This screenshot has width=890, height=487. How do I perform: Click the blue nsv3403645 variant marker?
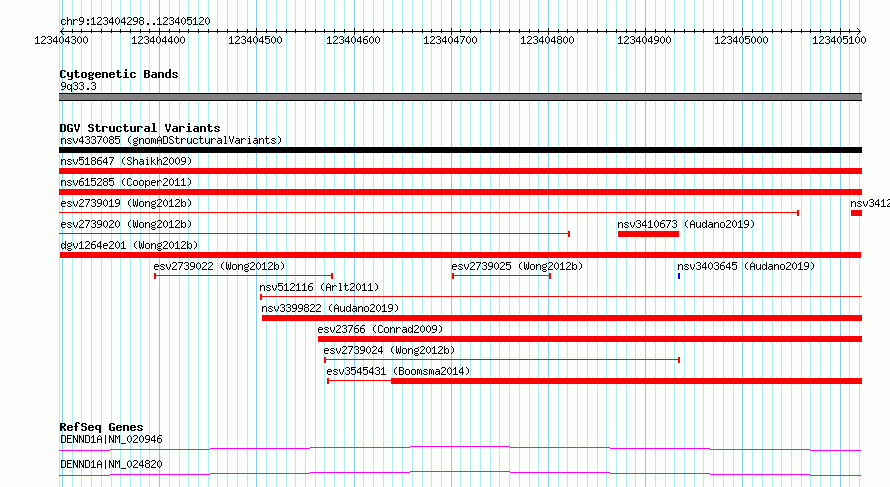coord(679,276)
